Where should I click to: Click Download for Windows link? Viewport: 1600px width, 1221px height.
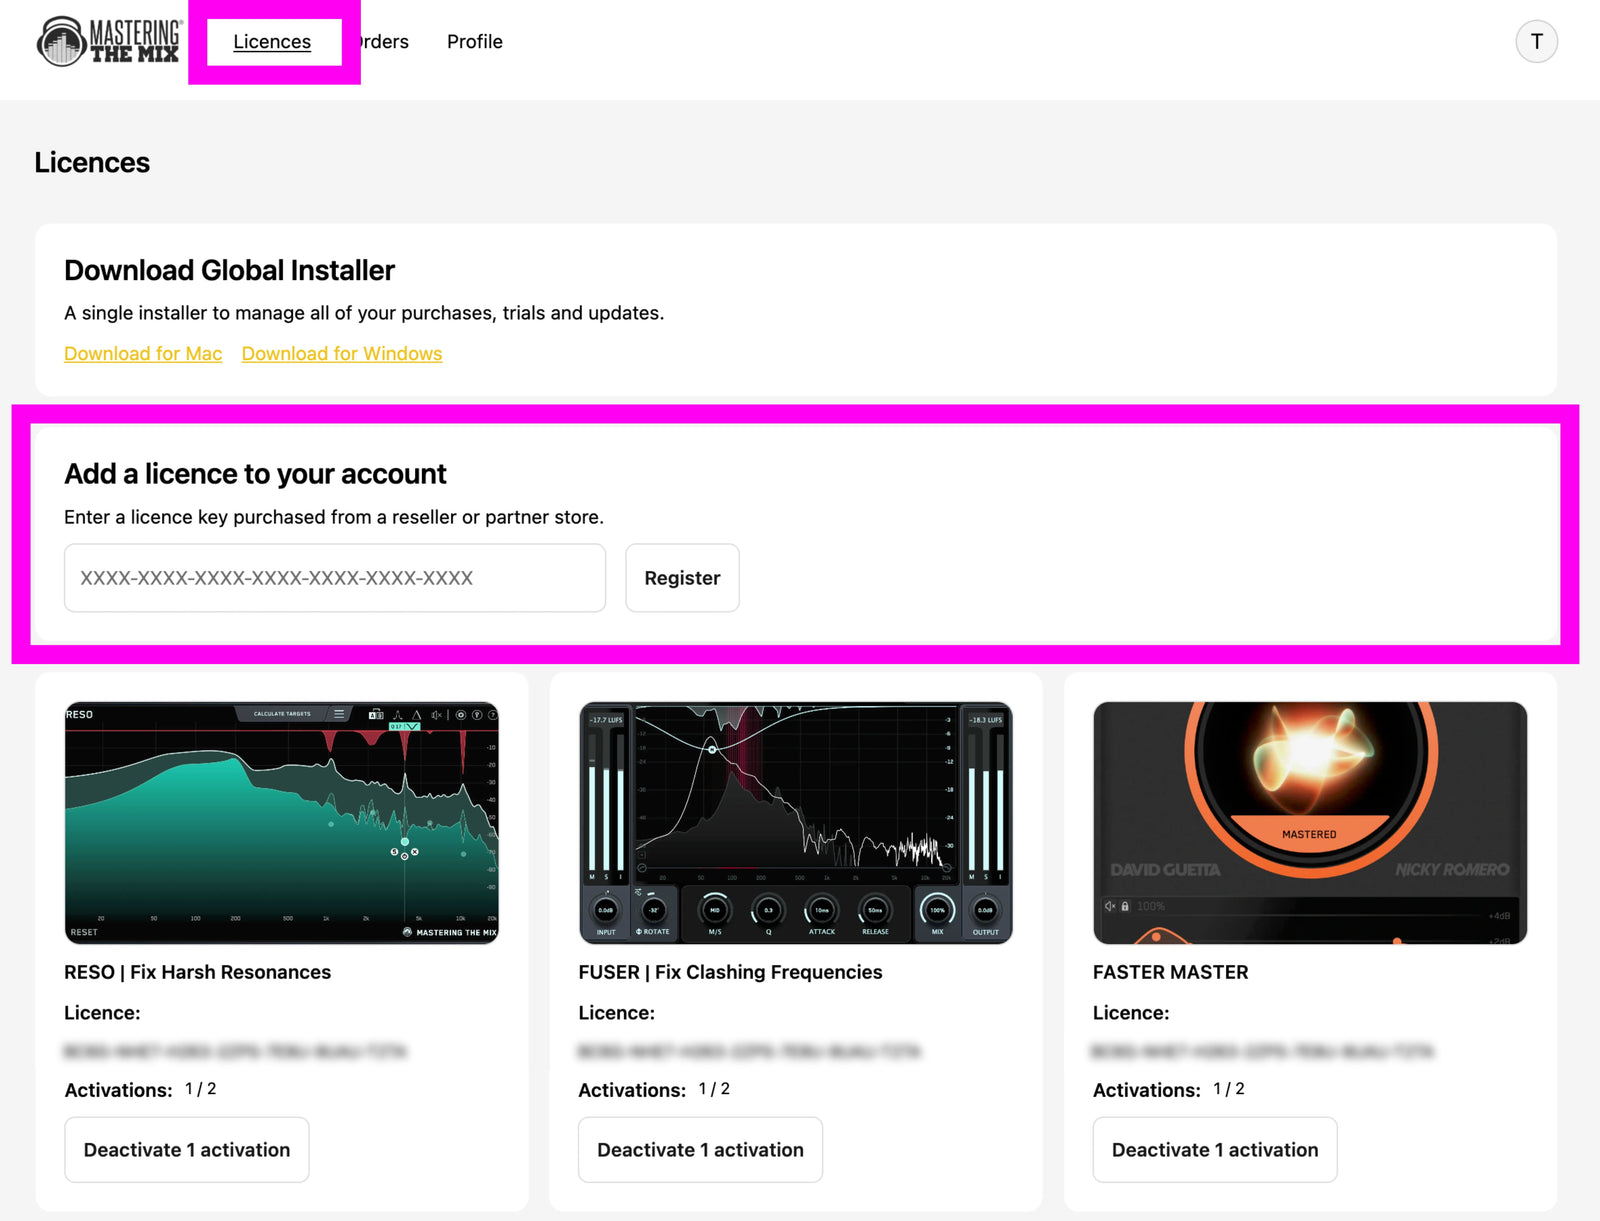click(342, 354)
